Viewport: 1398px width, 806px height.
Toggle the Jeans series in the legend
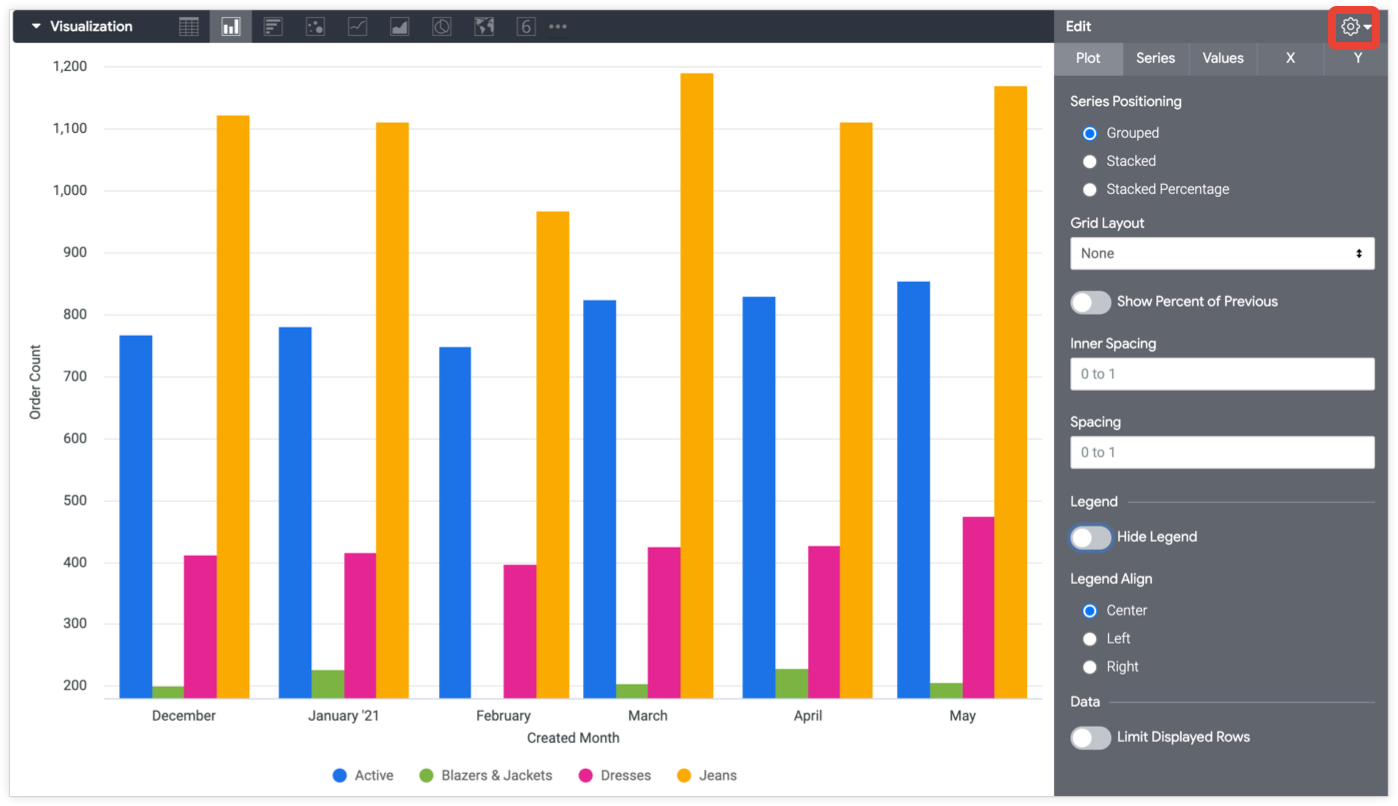point(707,775)
